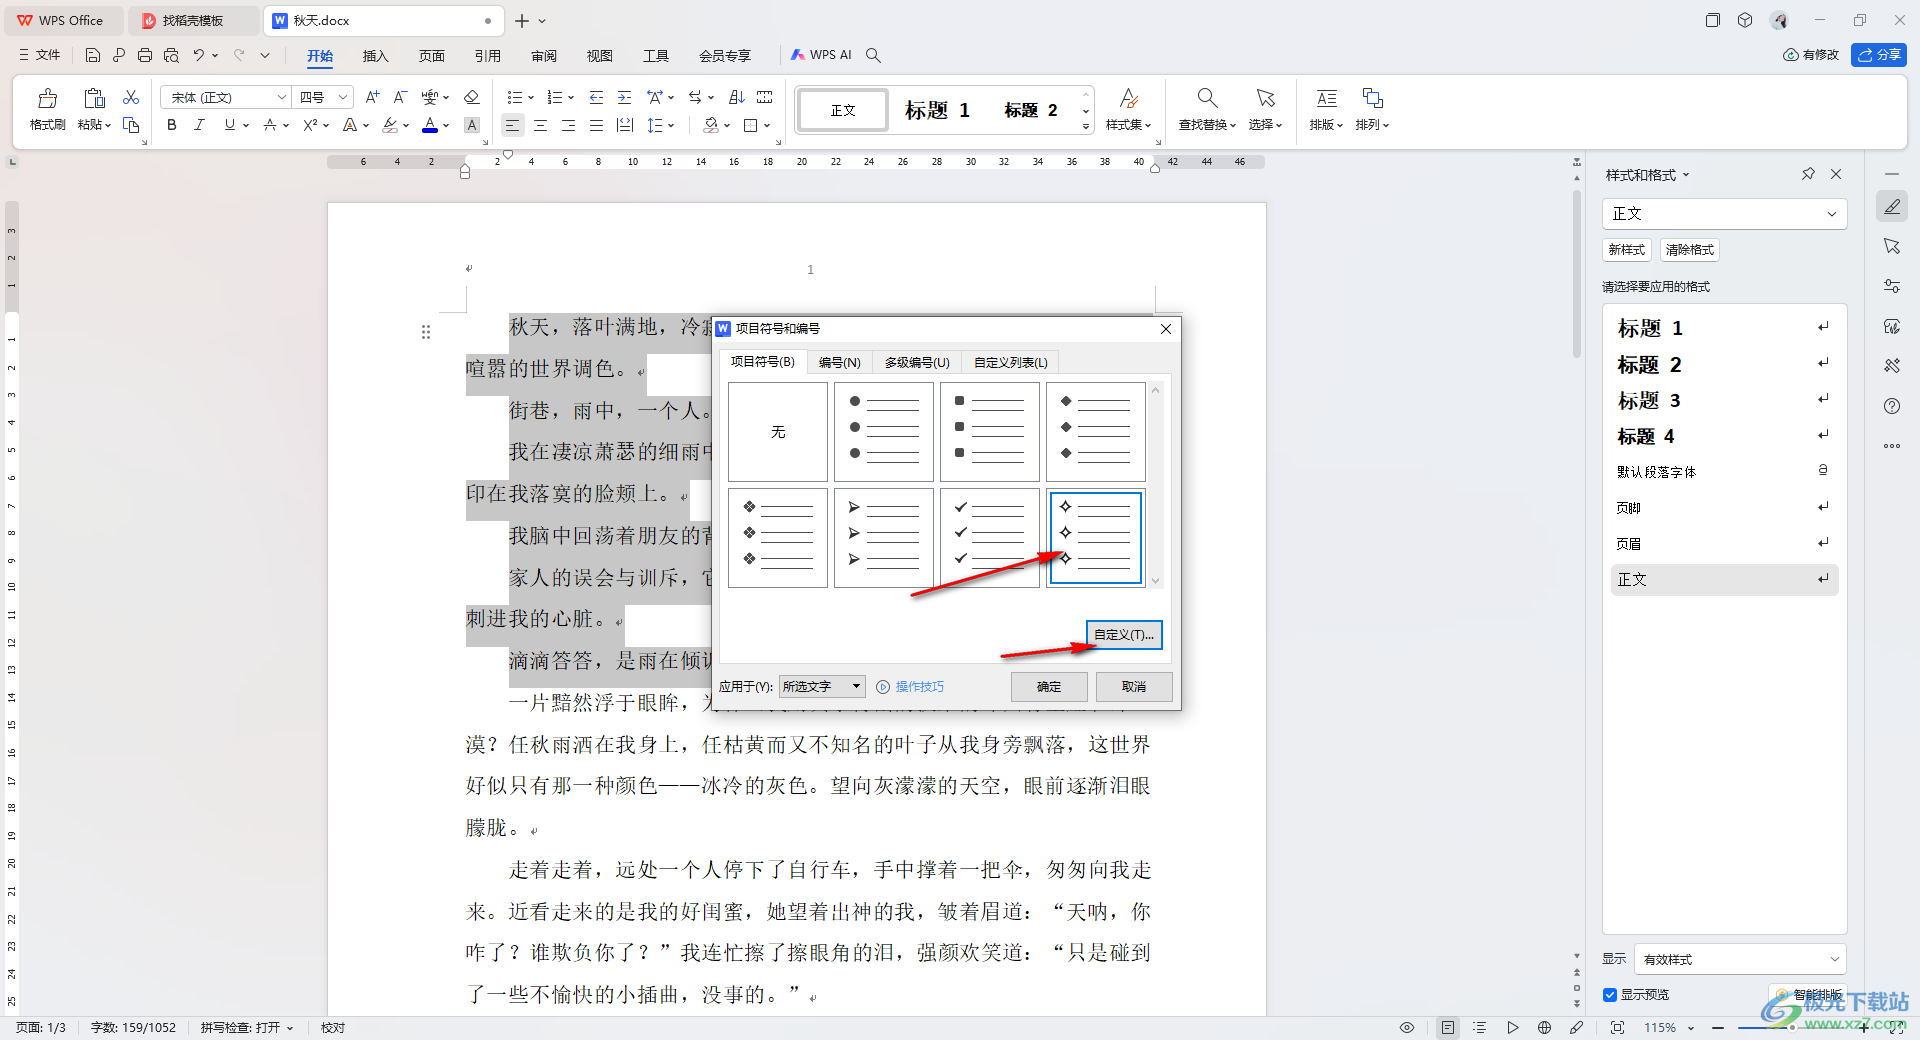The height and width of the screenshot is (1040, 1920).
Task: Click the print icon in quick toolbar
Action: [145, 55]
